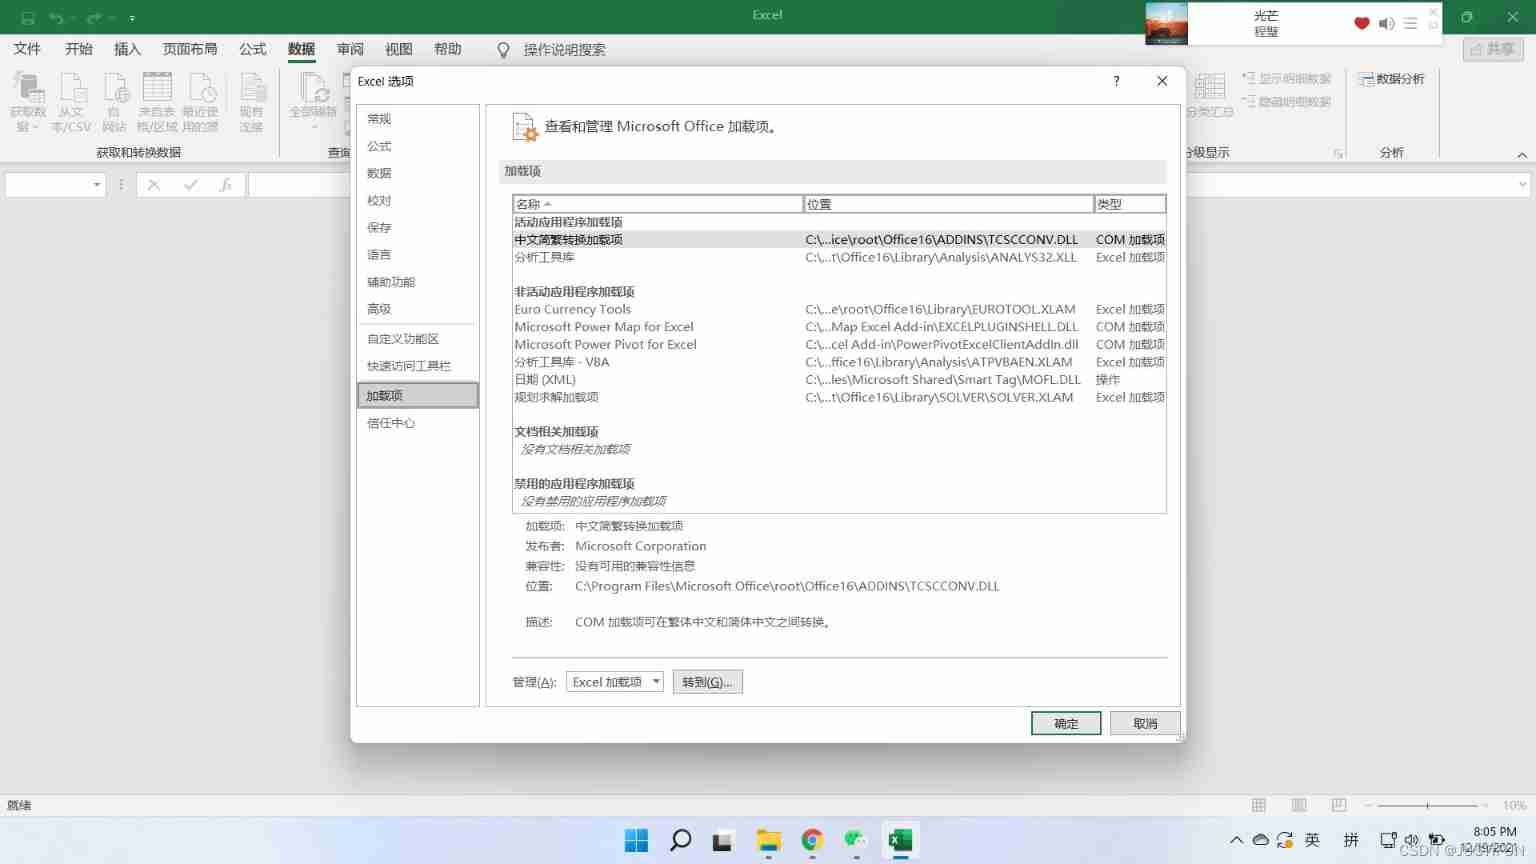
Task: Select the 分析工具库 add-in row
Action: [x=839, y=257]
